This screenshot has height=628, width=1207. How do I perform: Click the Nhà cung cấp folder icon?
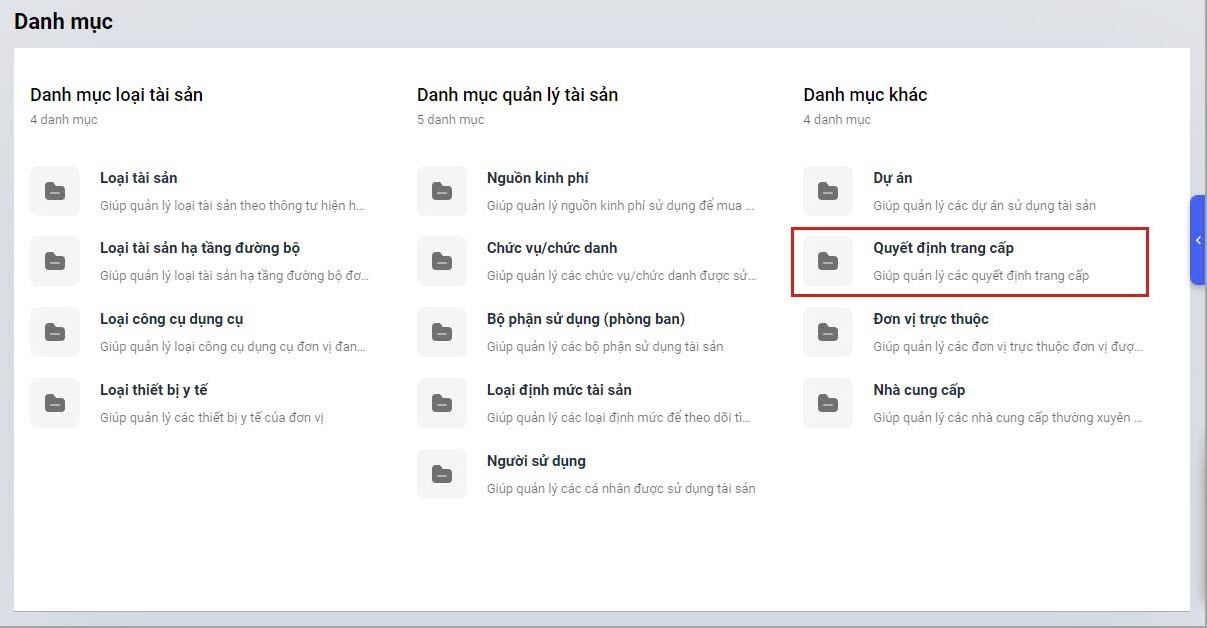coord(828,403)
